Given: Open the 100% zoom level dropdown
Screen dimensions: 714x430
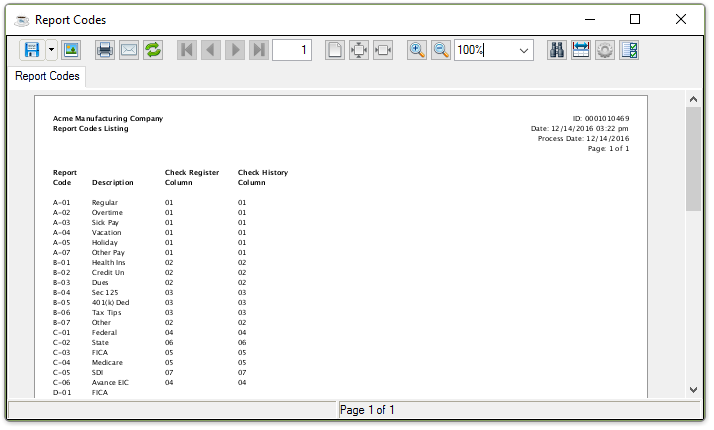Looking at the screenshot, I should tap(524, 50).
